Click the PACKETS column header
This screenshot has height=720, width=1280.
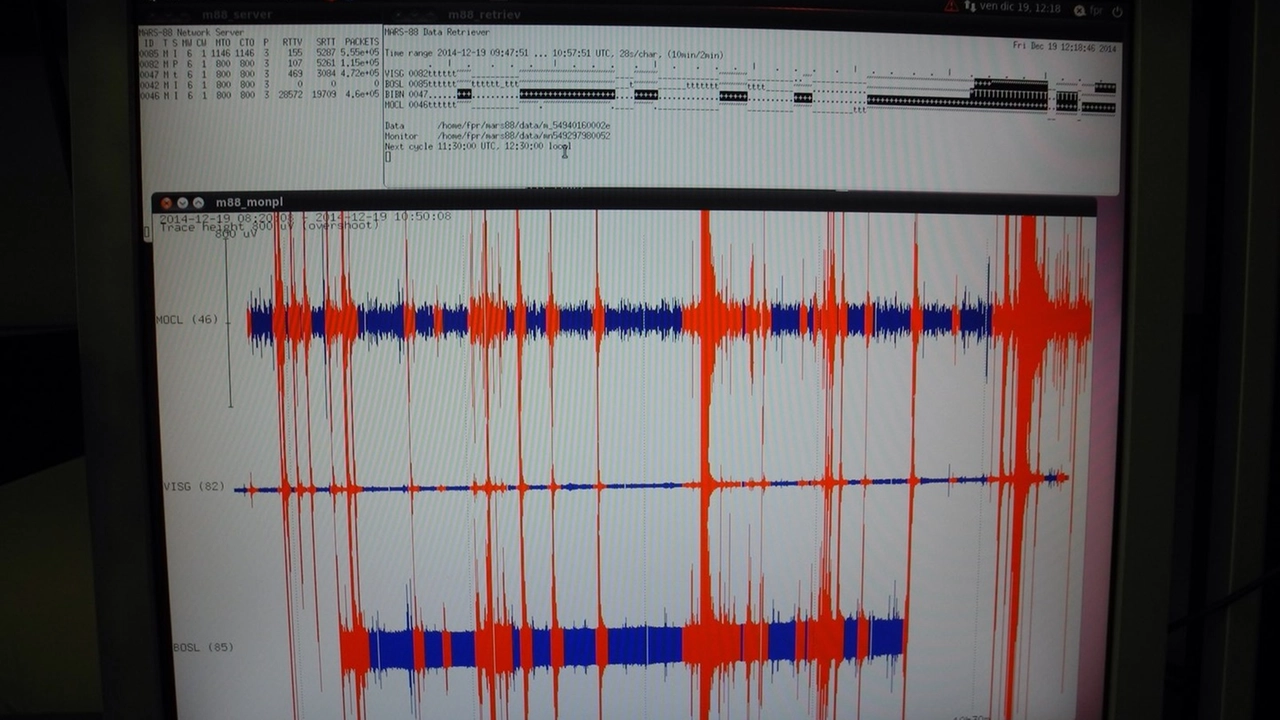tap(362, 42)
